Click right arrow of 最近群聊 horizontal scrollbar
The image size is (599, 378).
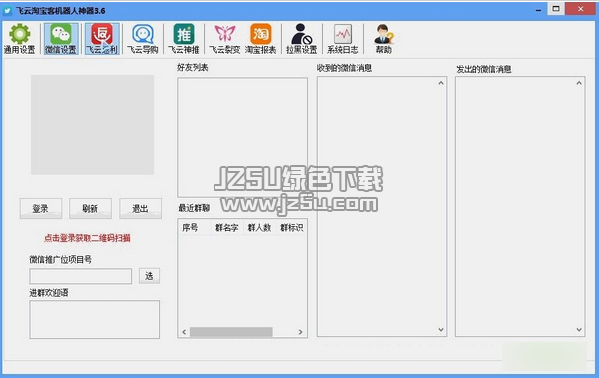(300, 332)
